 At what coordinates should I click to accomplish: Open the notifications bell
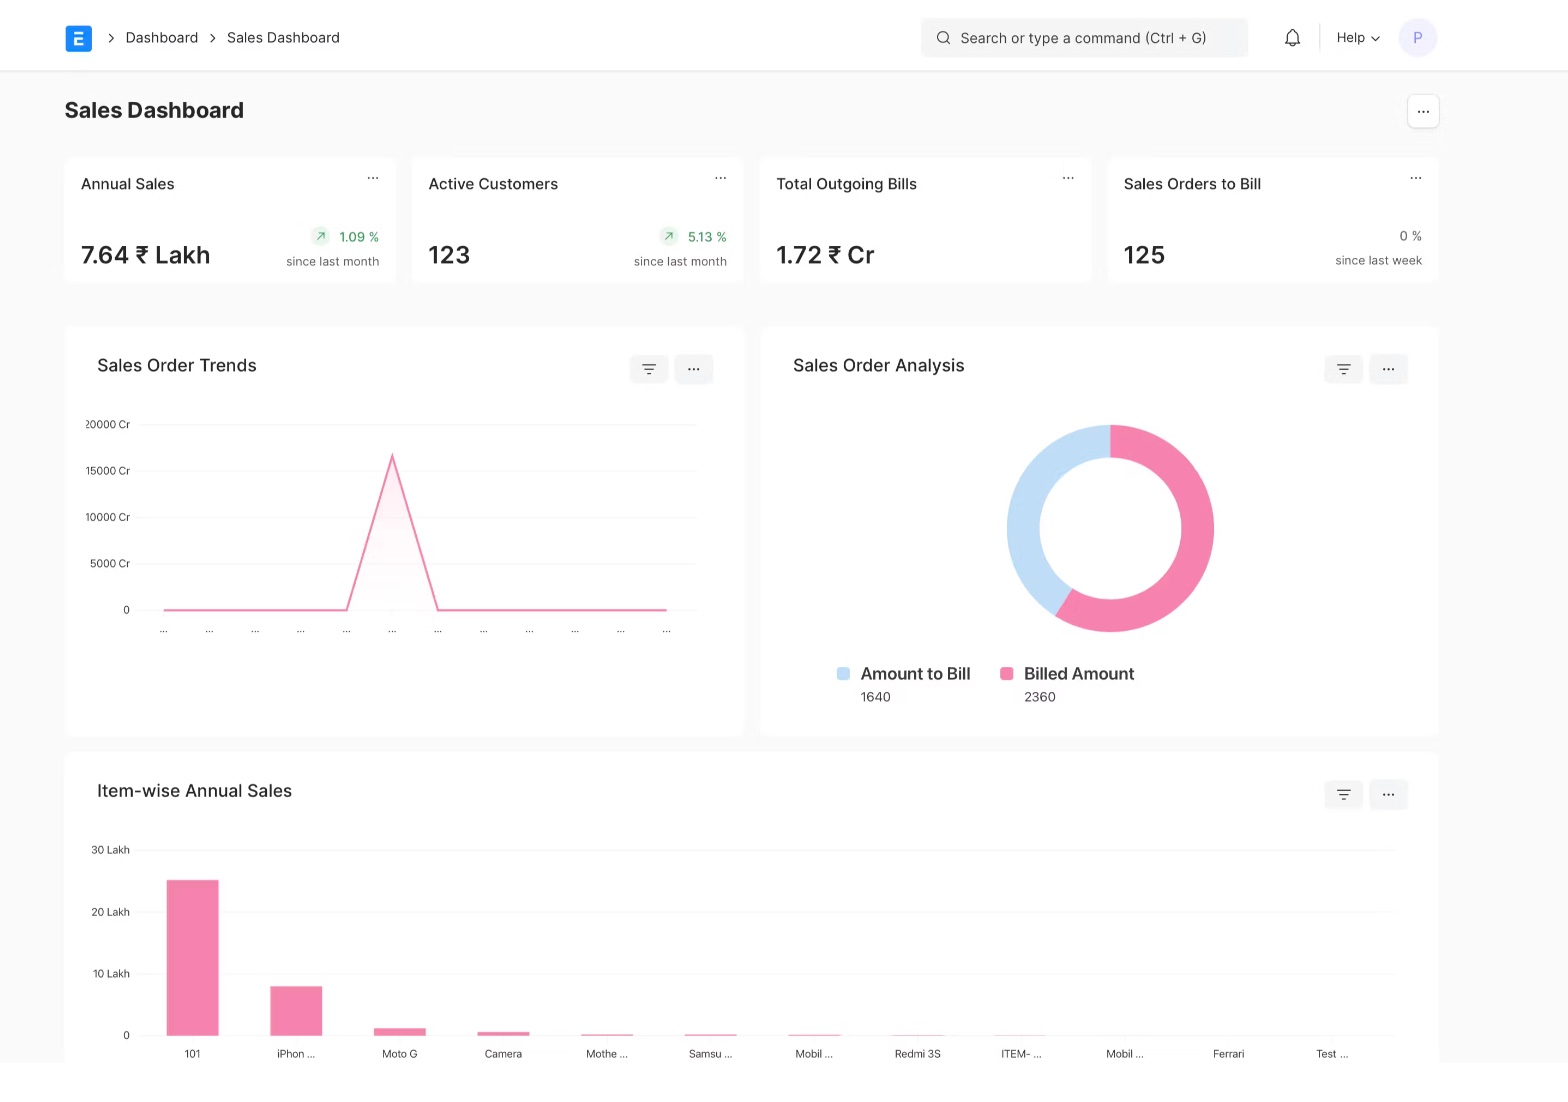tap(1292, 38)
